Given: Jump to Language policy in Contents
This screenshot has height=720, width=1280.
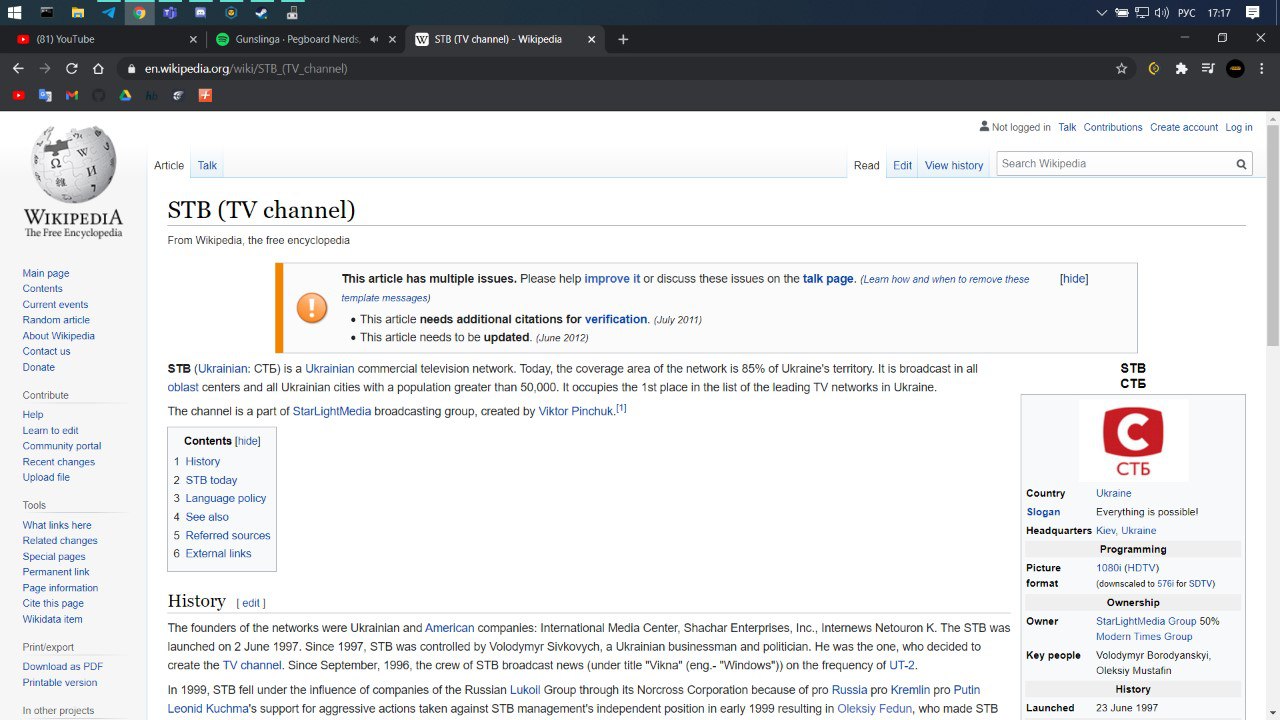Looking at the screenshot, I should (226, 498).
